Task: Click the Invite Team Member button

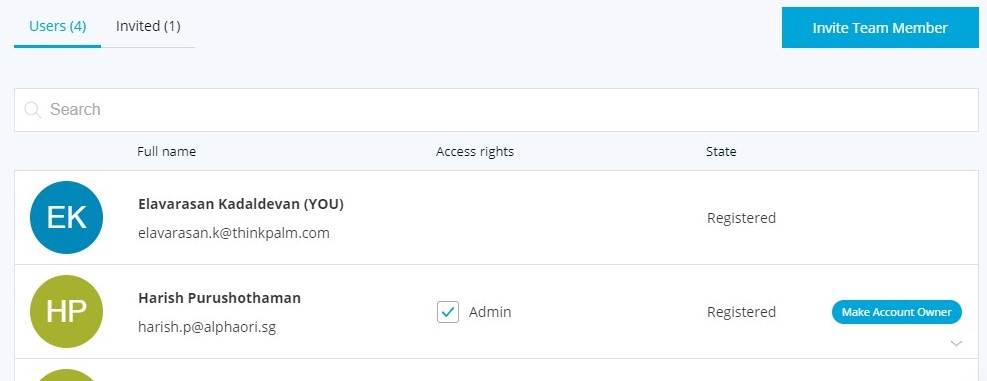Action: (880, 28)
